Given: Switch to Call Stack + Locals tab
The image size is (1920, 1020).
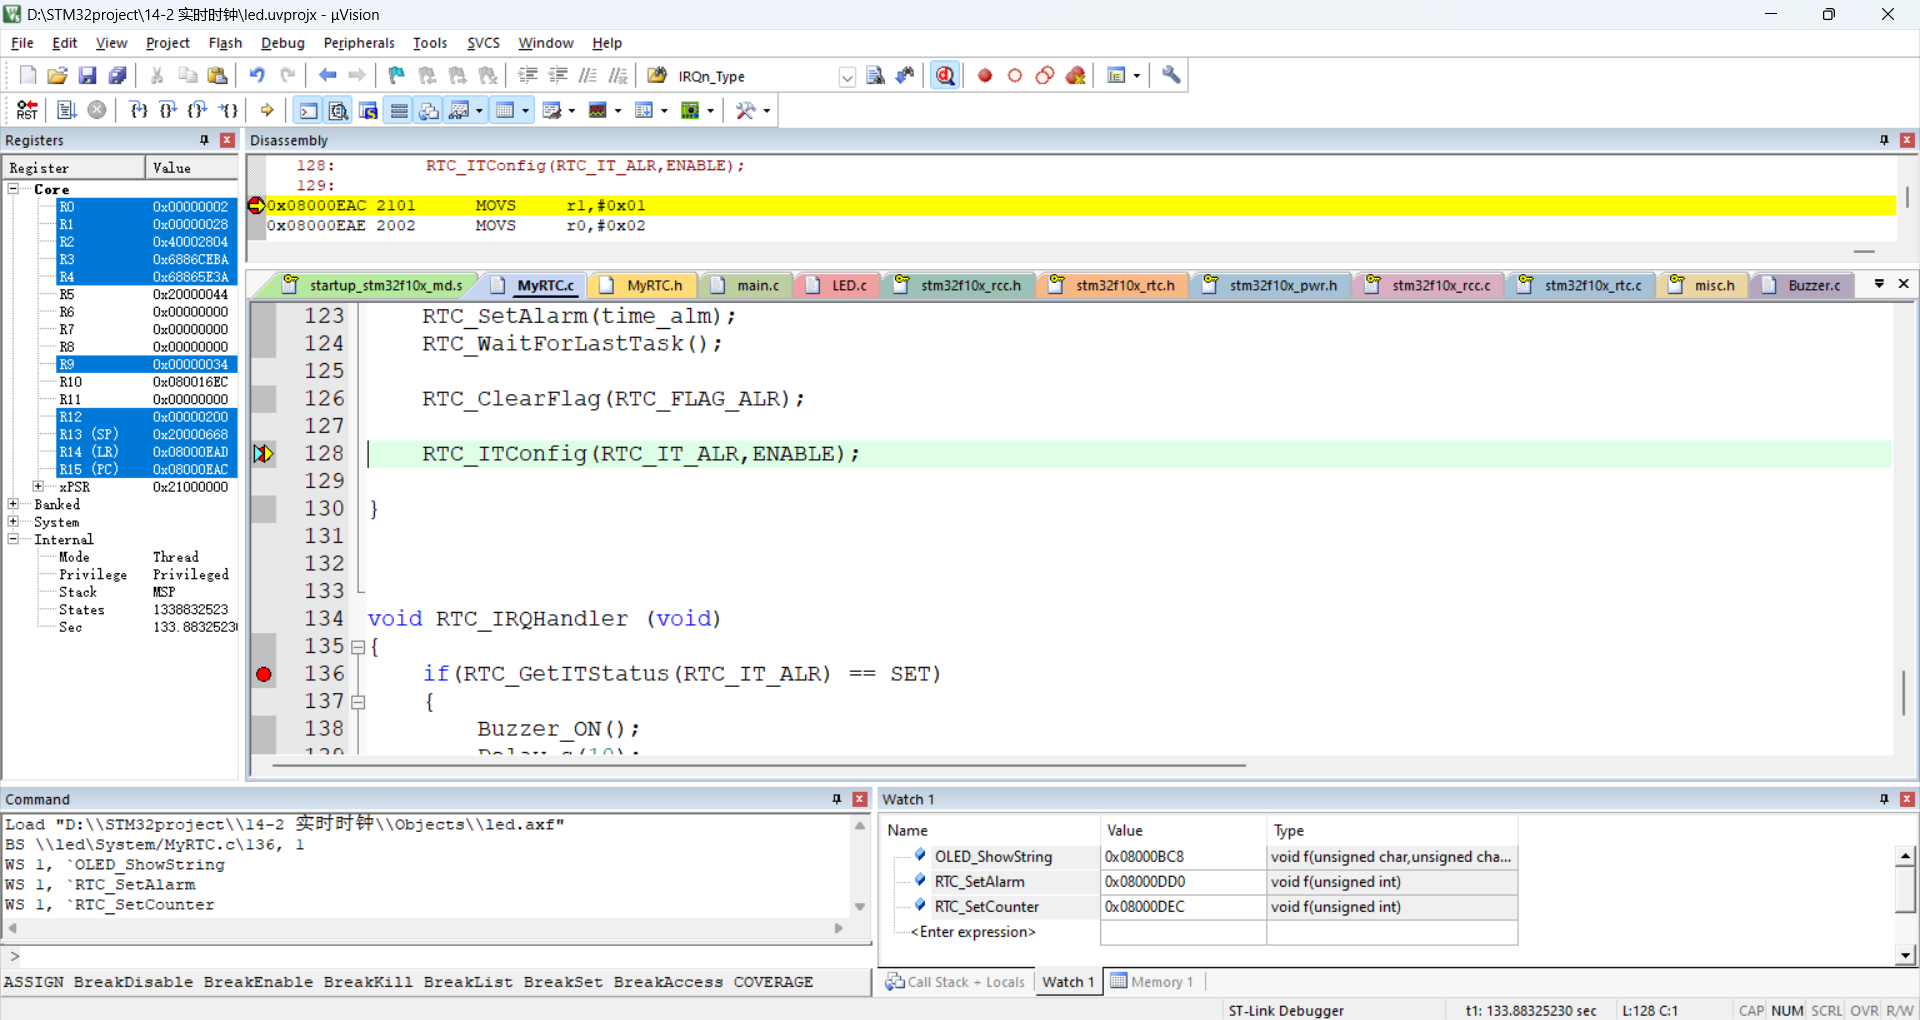Looking at the screenshot, I should (x=955, y=982).
